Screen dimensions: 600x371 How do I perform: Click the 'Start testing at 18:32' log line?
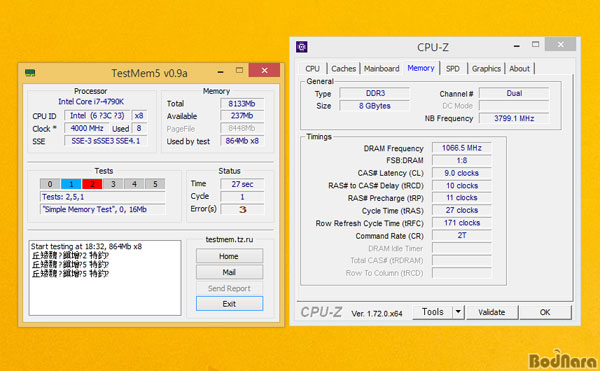(x=86, y=246)
